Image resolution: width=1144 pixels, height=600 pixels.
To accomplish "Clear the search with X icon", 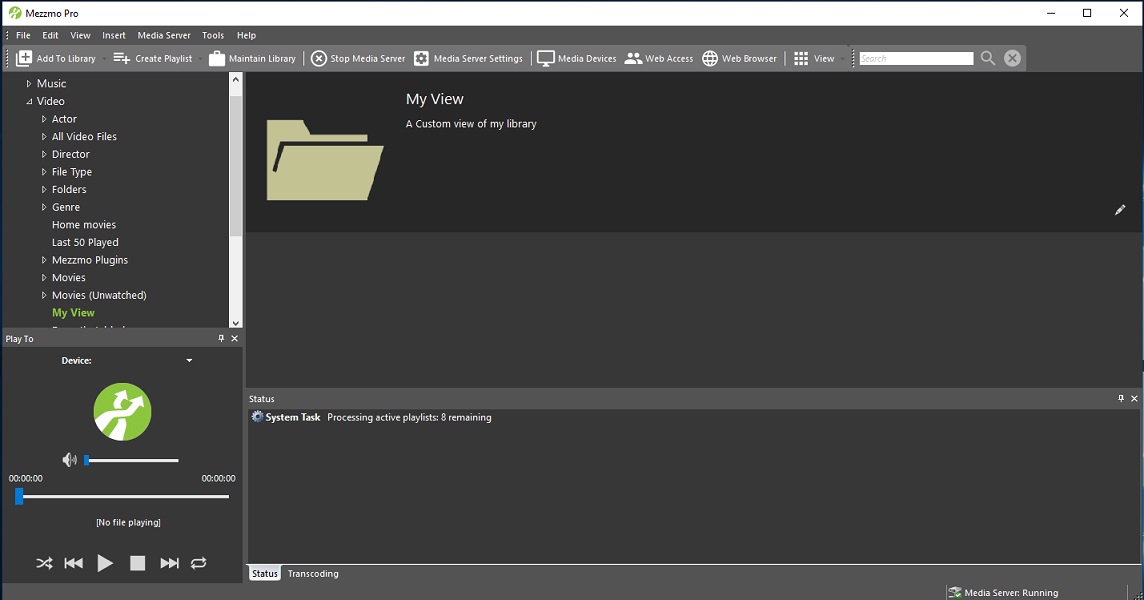I will [1012, 58].
